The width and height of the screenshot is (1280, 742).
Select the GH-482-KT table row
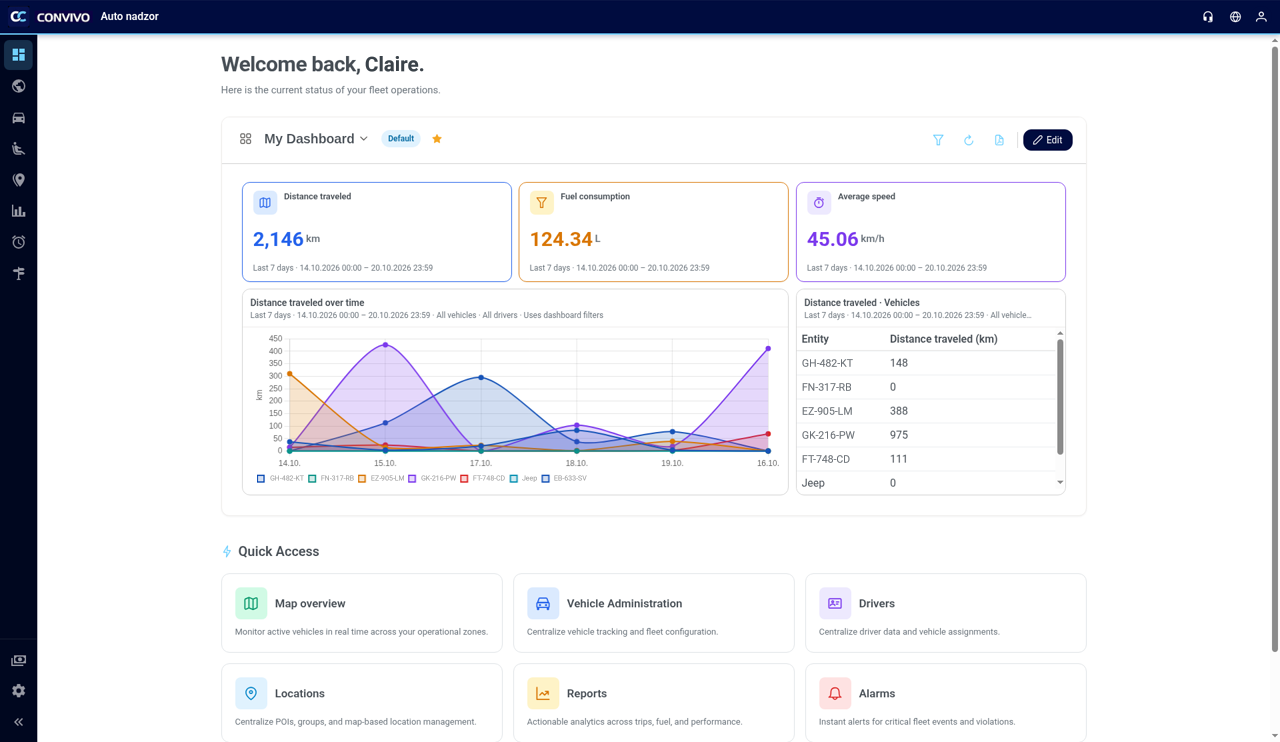click(x=926, y=363)
